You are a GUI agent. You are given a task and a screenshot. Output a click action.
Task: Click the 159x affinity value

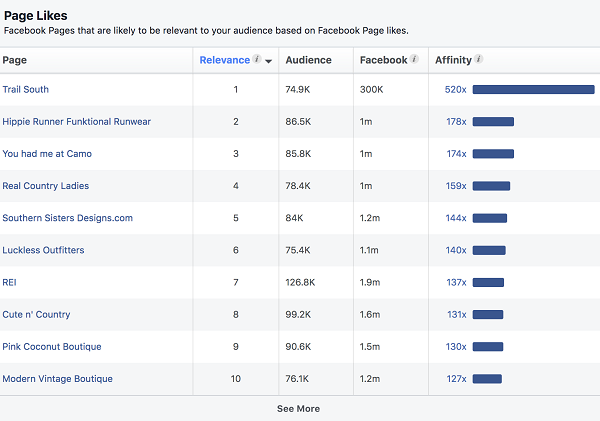click(x=456, y=186)
